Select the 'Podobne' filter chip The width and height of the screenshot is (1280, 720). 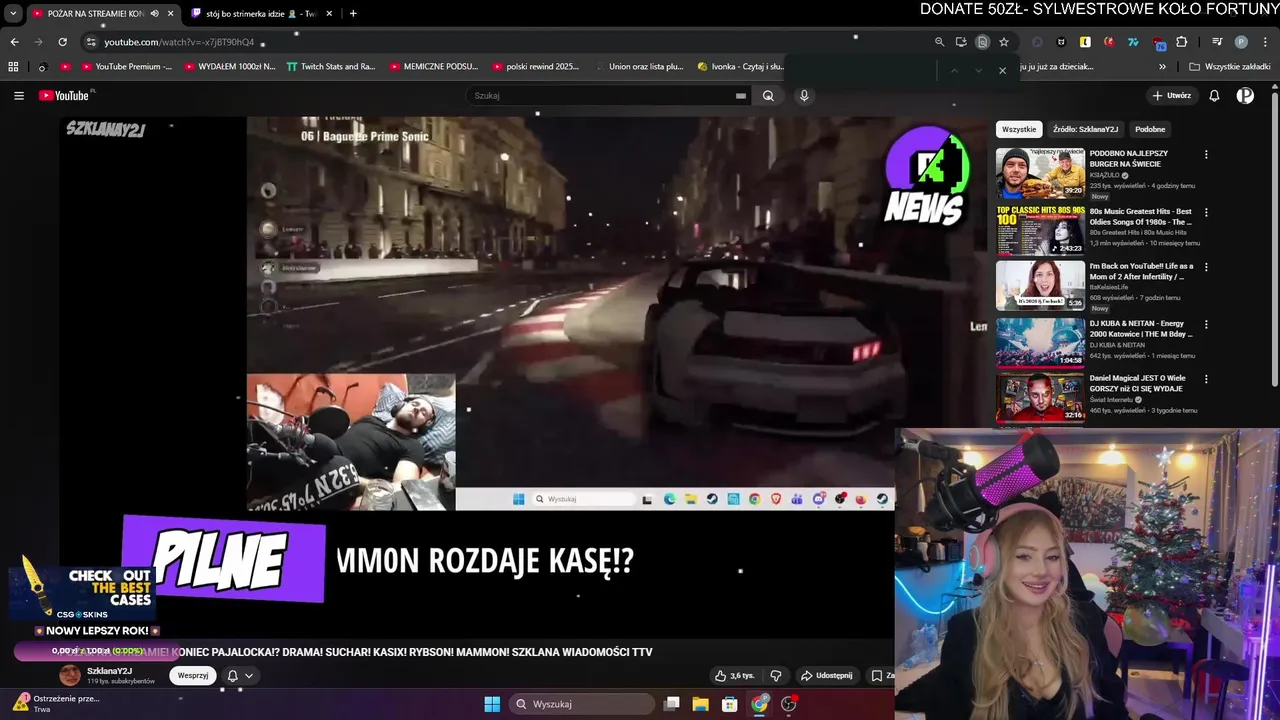coord(1150,129)
